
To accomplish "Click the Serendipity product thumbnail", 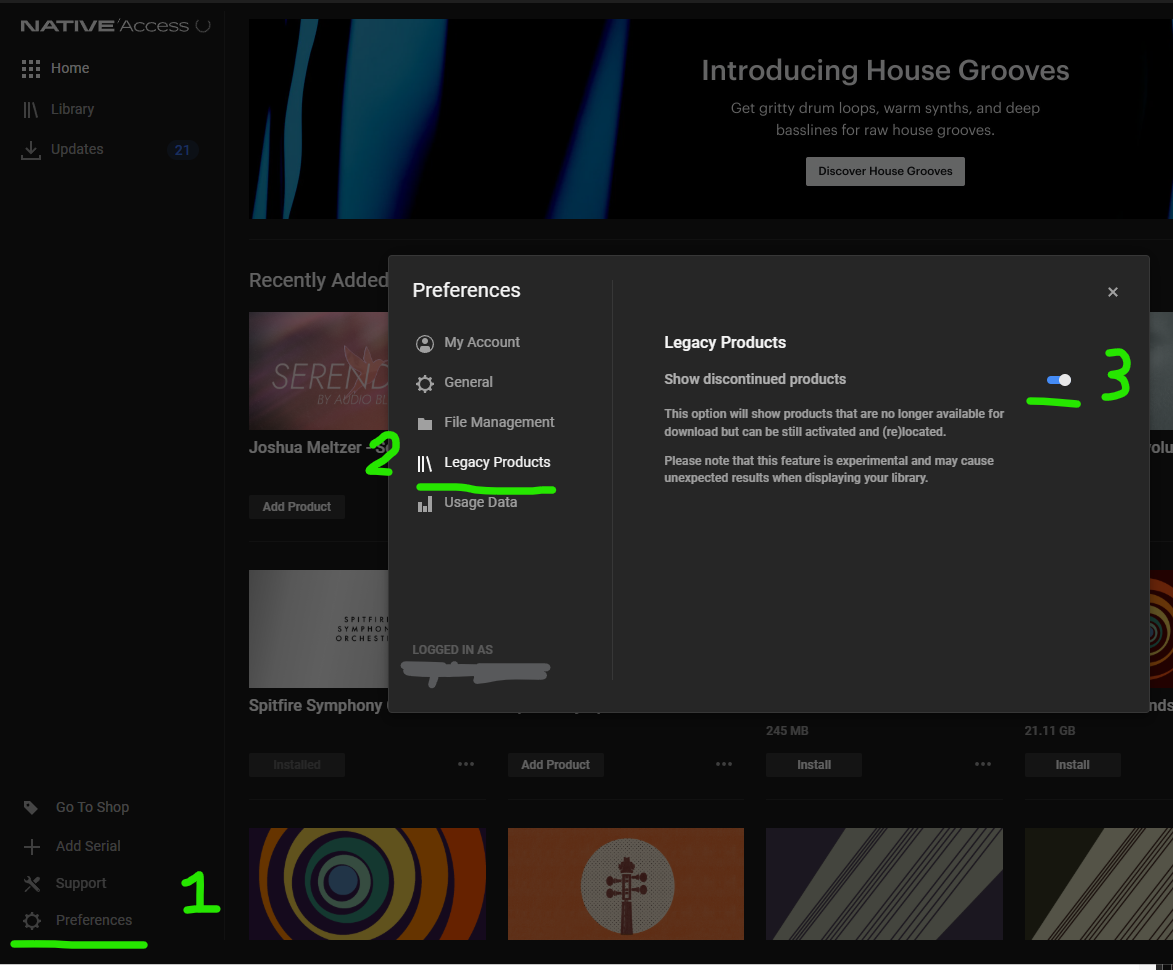I will coord(319,370).
